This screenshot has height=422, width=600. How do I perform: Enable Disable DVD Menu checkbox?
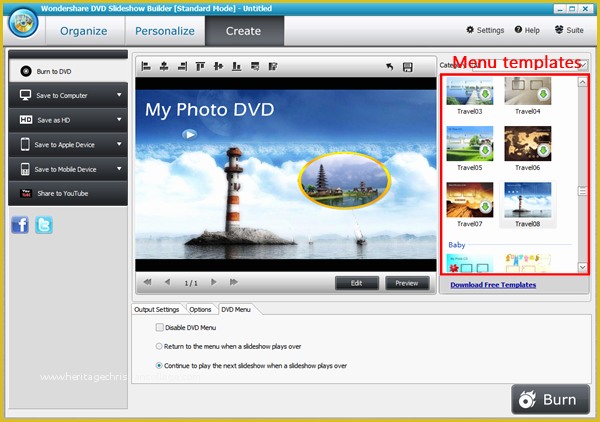tap(160, 327)
